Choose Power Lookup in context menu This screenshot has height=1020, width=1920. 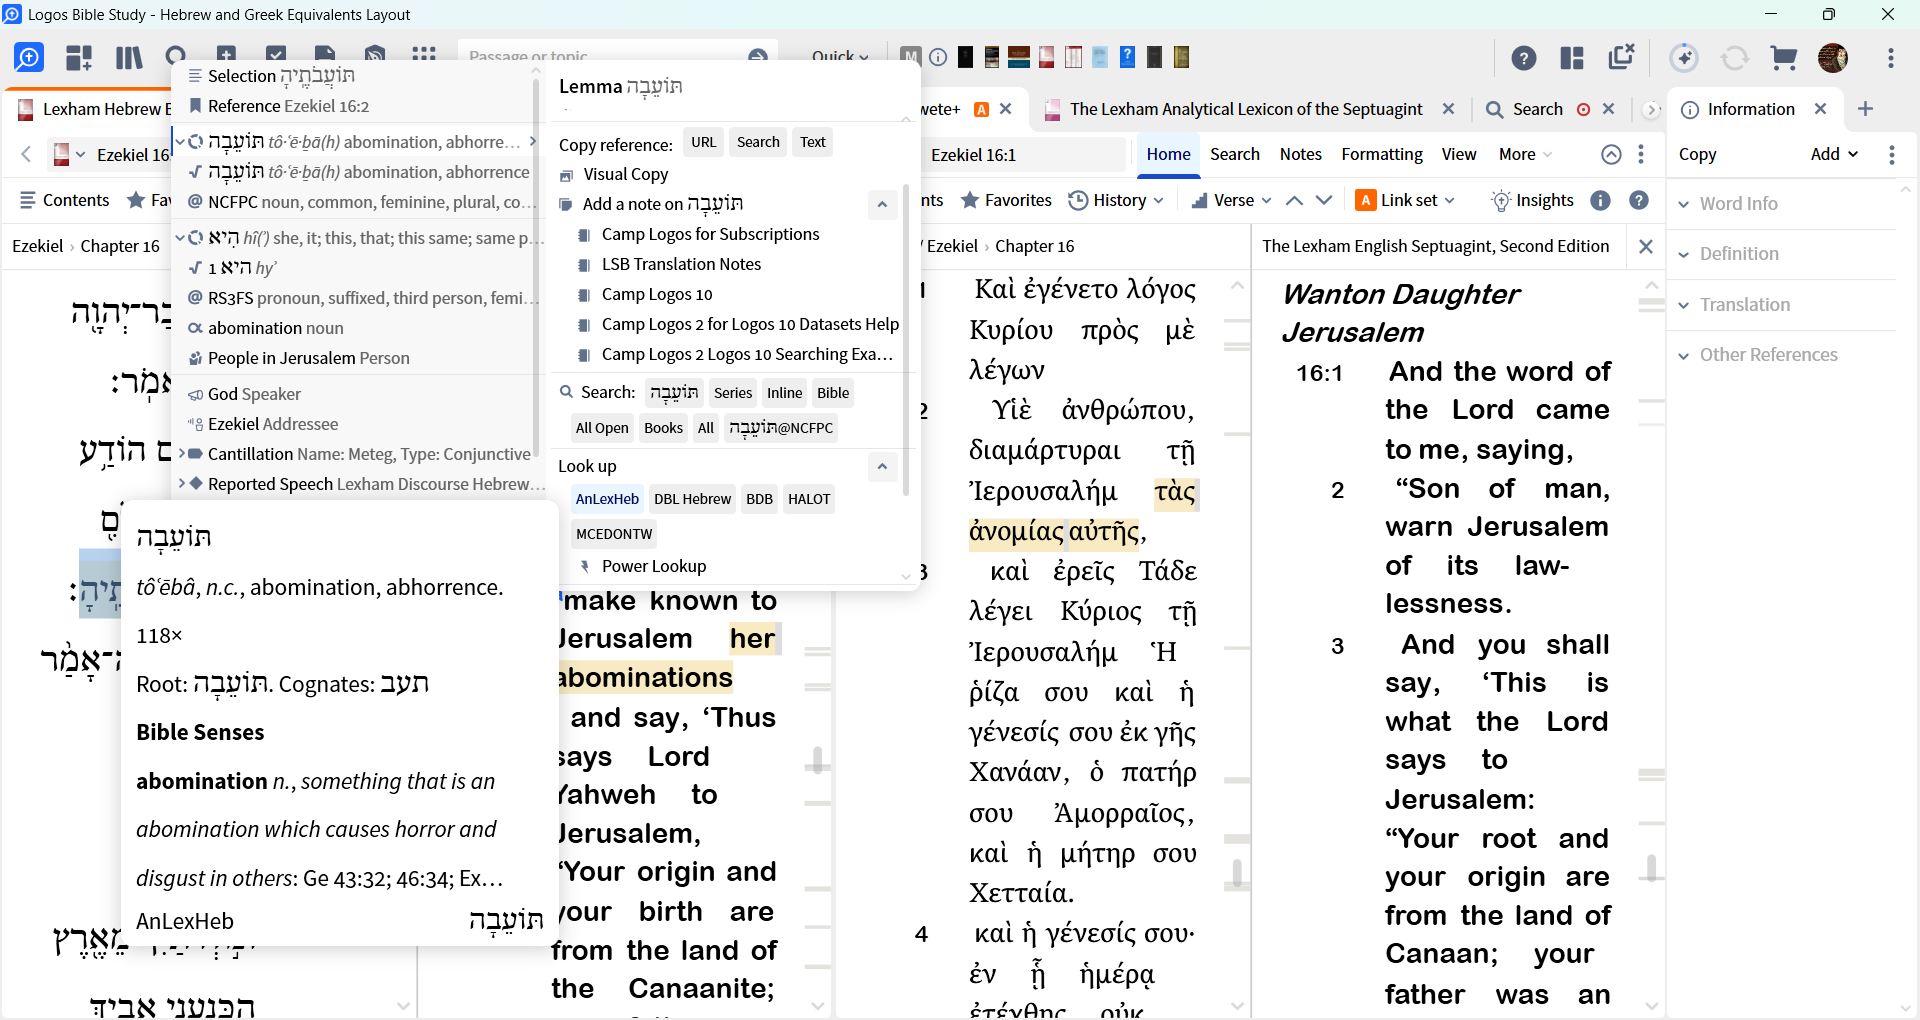pos(654,566)
